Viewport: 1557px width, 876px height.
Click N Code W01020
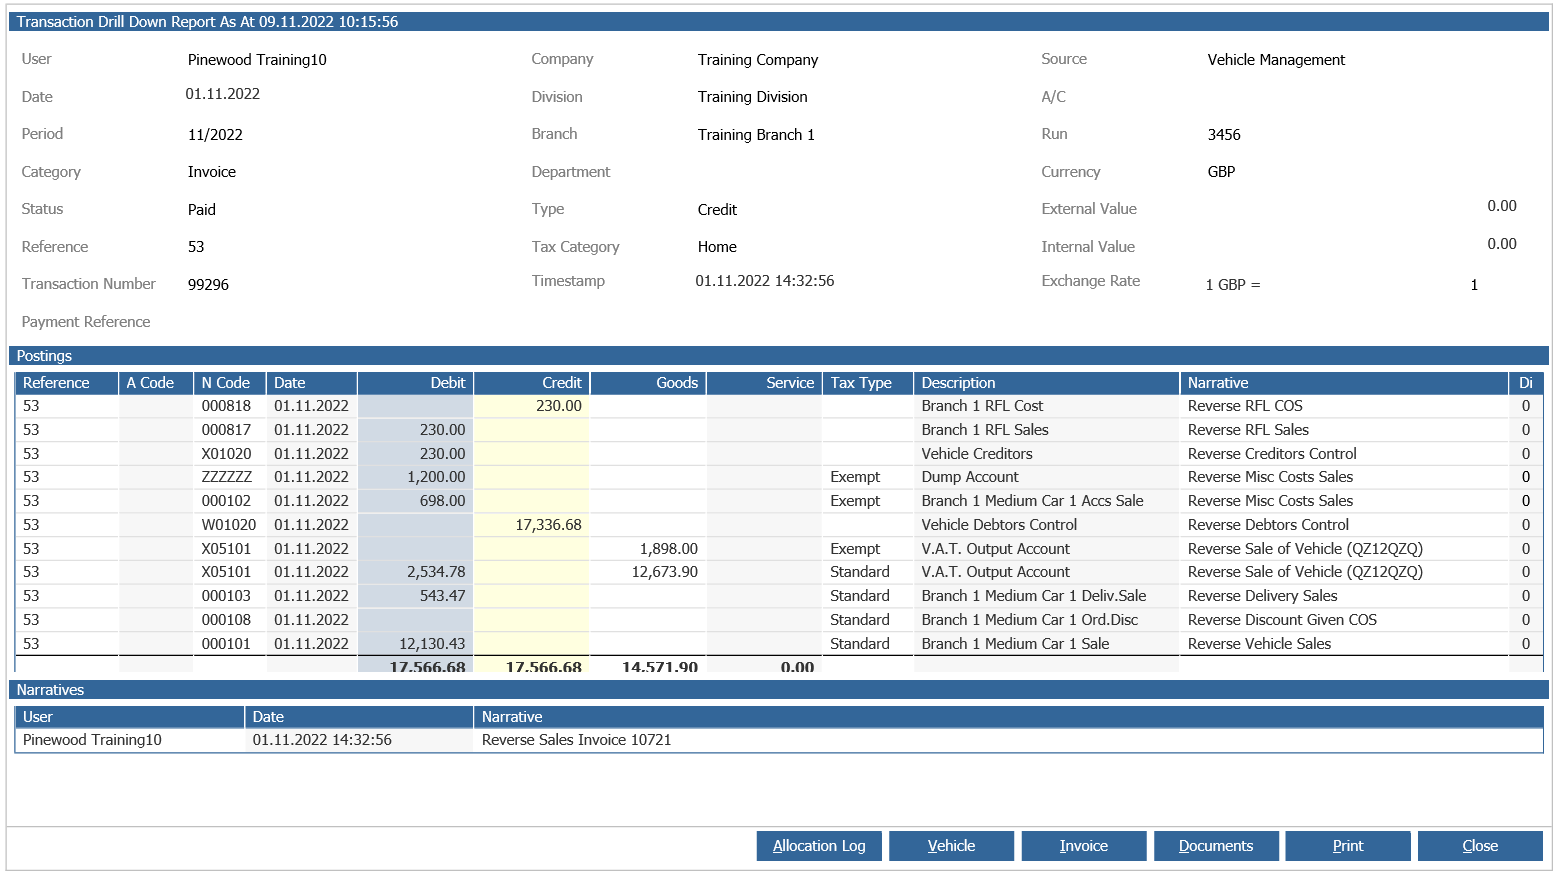point(229,525)
